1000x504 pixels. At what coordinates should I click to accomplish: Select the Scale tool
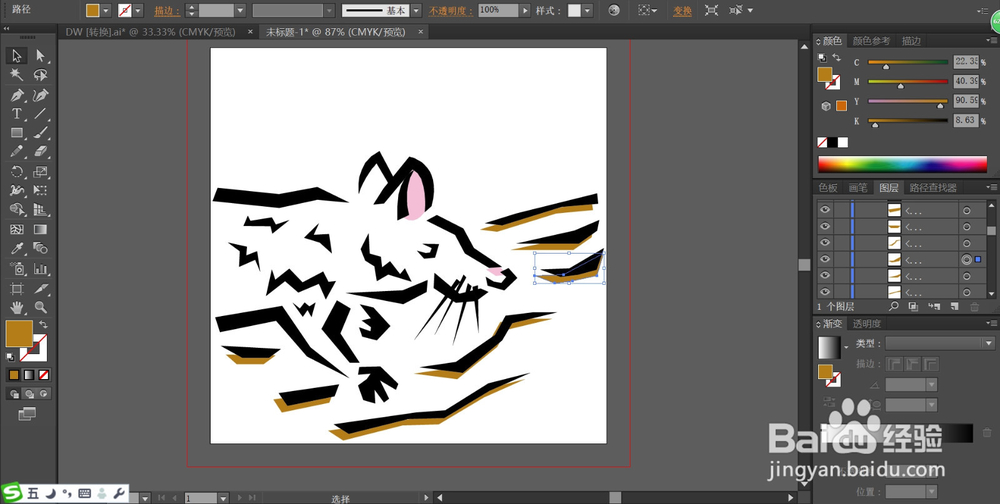[41, 172]
